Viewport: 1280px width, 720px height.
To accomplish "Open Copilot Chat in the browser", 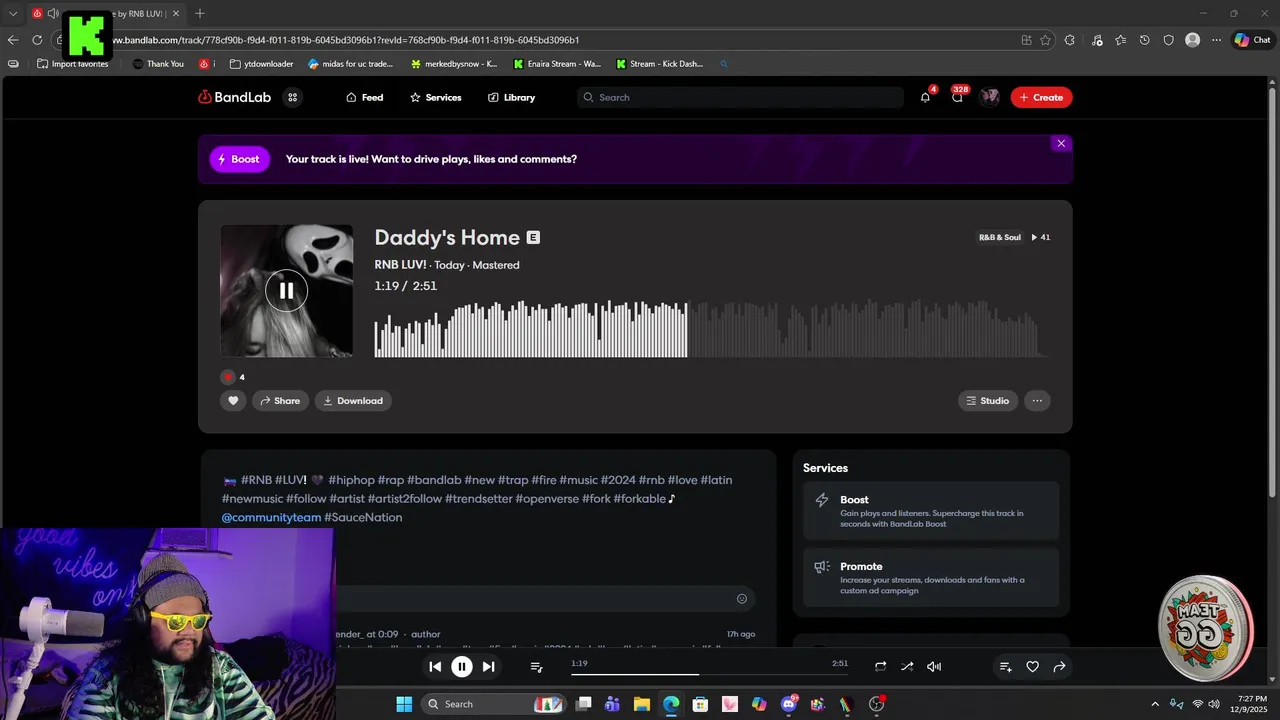I will pos(1253,40).
